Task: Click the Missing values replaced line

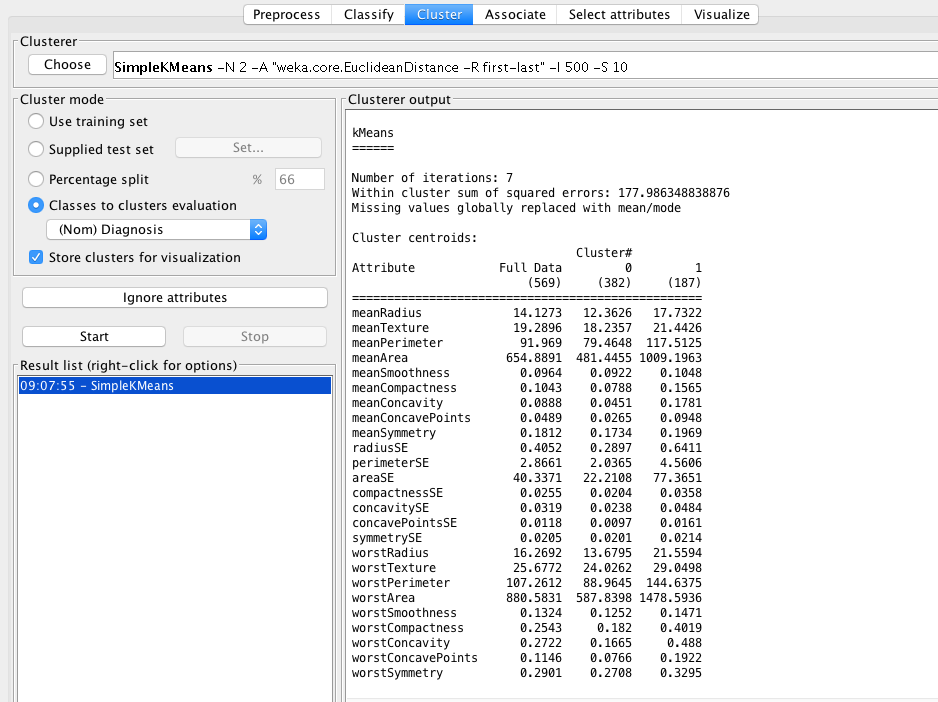Action: 516,208
